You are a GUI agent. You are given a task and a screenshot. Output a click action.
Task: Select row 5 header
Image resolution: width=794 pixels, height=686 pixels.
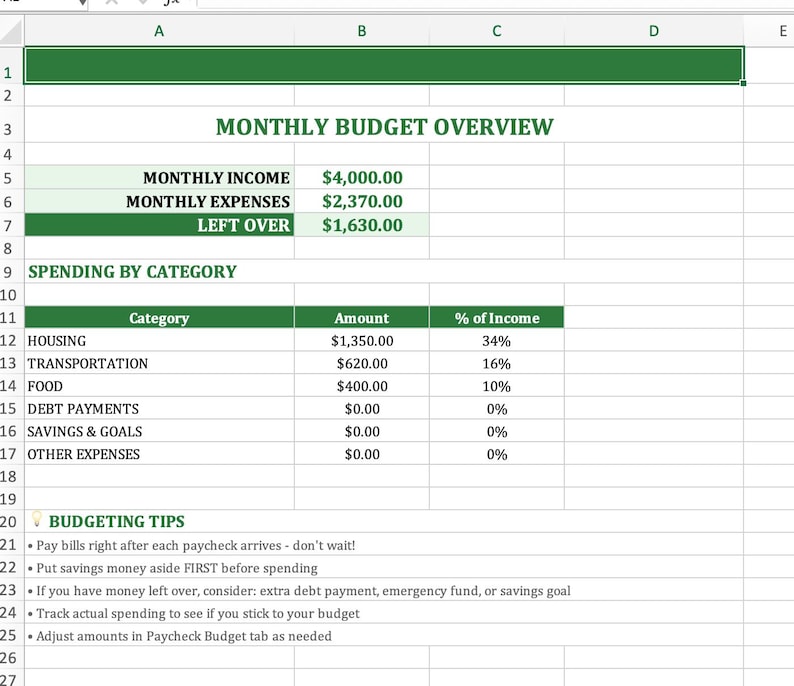[x=8, y=178]
